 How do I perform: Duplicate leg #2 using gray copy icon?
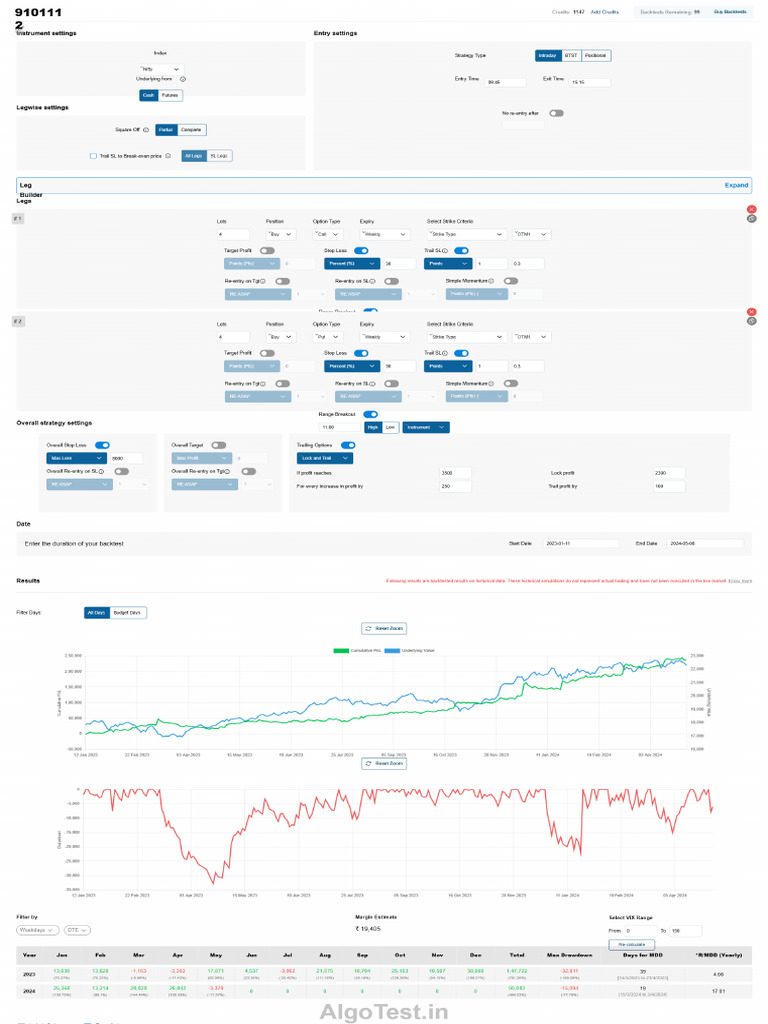[752, 321]
